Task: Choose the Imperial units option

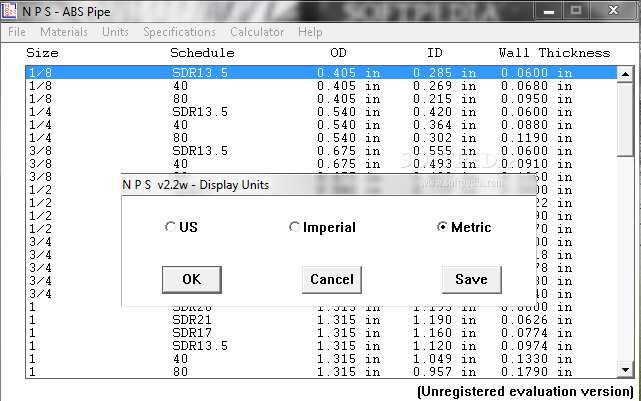Action: click(x=322, y=227)
